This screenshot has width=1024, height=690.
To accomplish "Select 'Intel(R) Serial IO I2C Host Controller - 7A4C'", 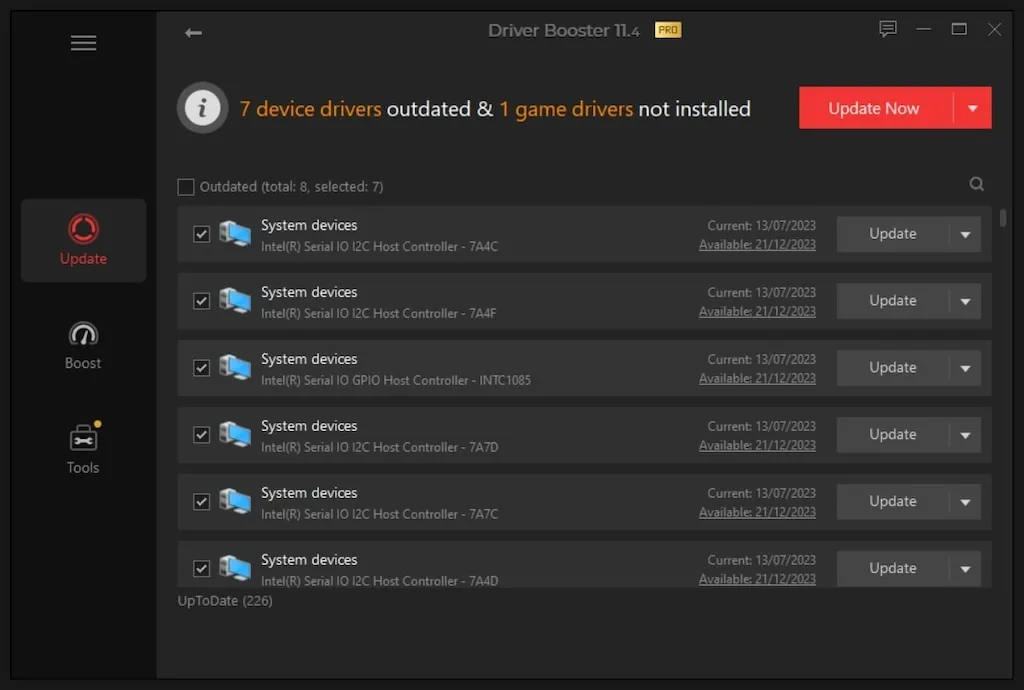I will tap(379, 247).
